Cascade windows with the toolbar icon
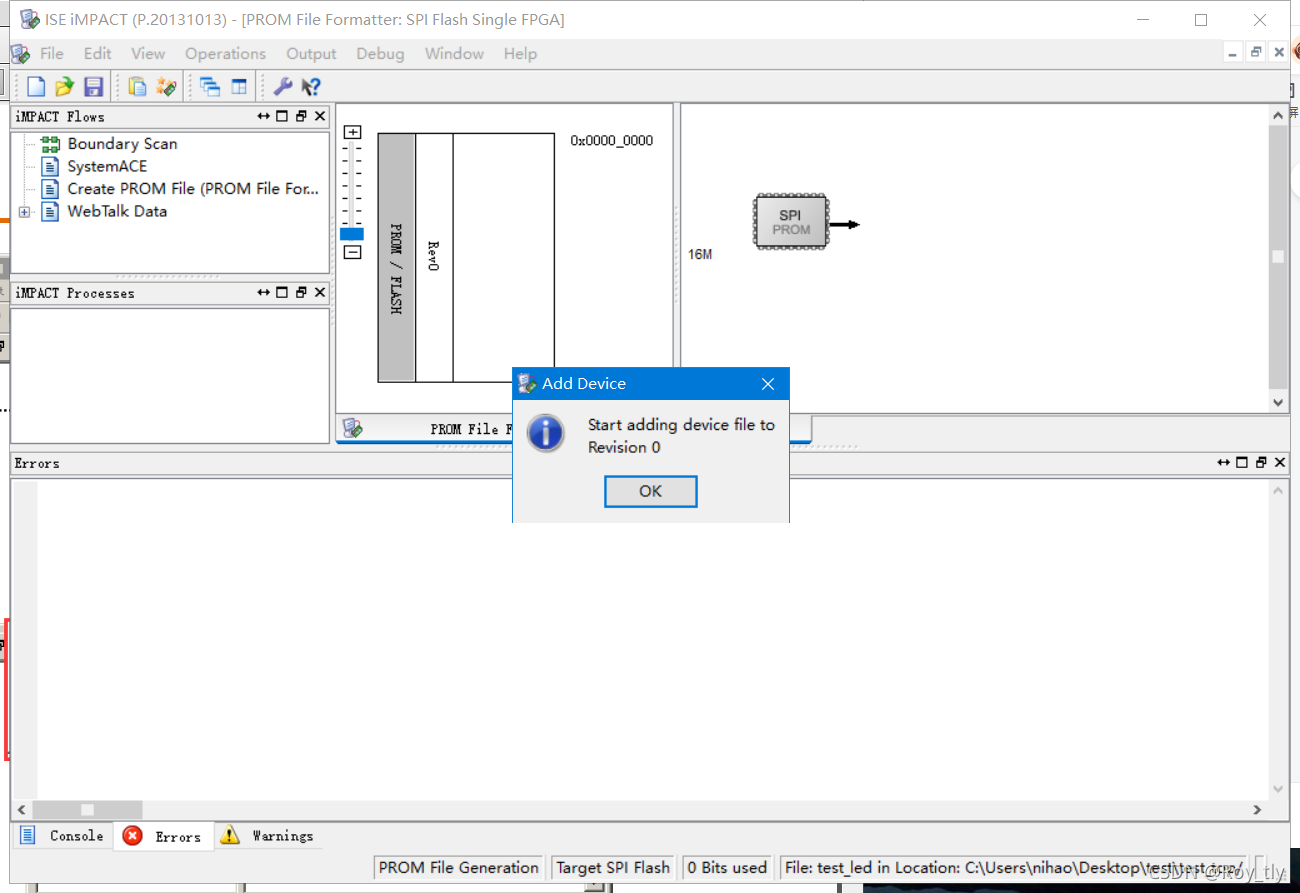Viewport: 1300px width, 893px height. tap(210, 87)
